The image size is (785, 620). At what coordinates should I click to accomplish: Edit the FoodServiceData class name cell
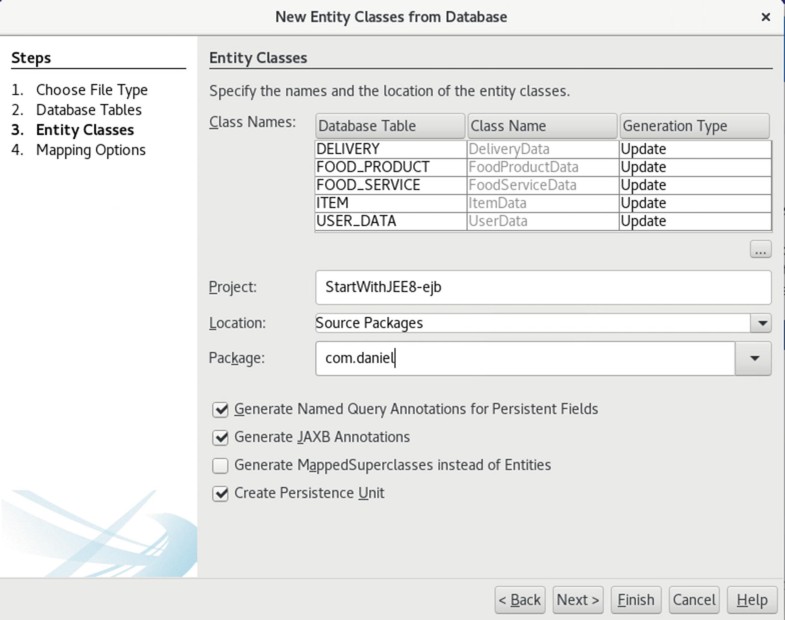click(543, 185)
